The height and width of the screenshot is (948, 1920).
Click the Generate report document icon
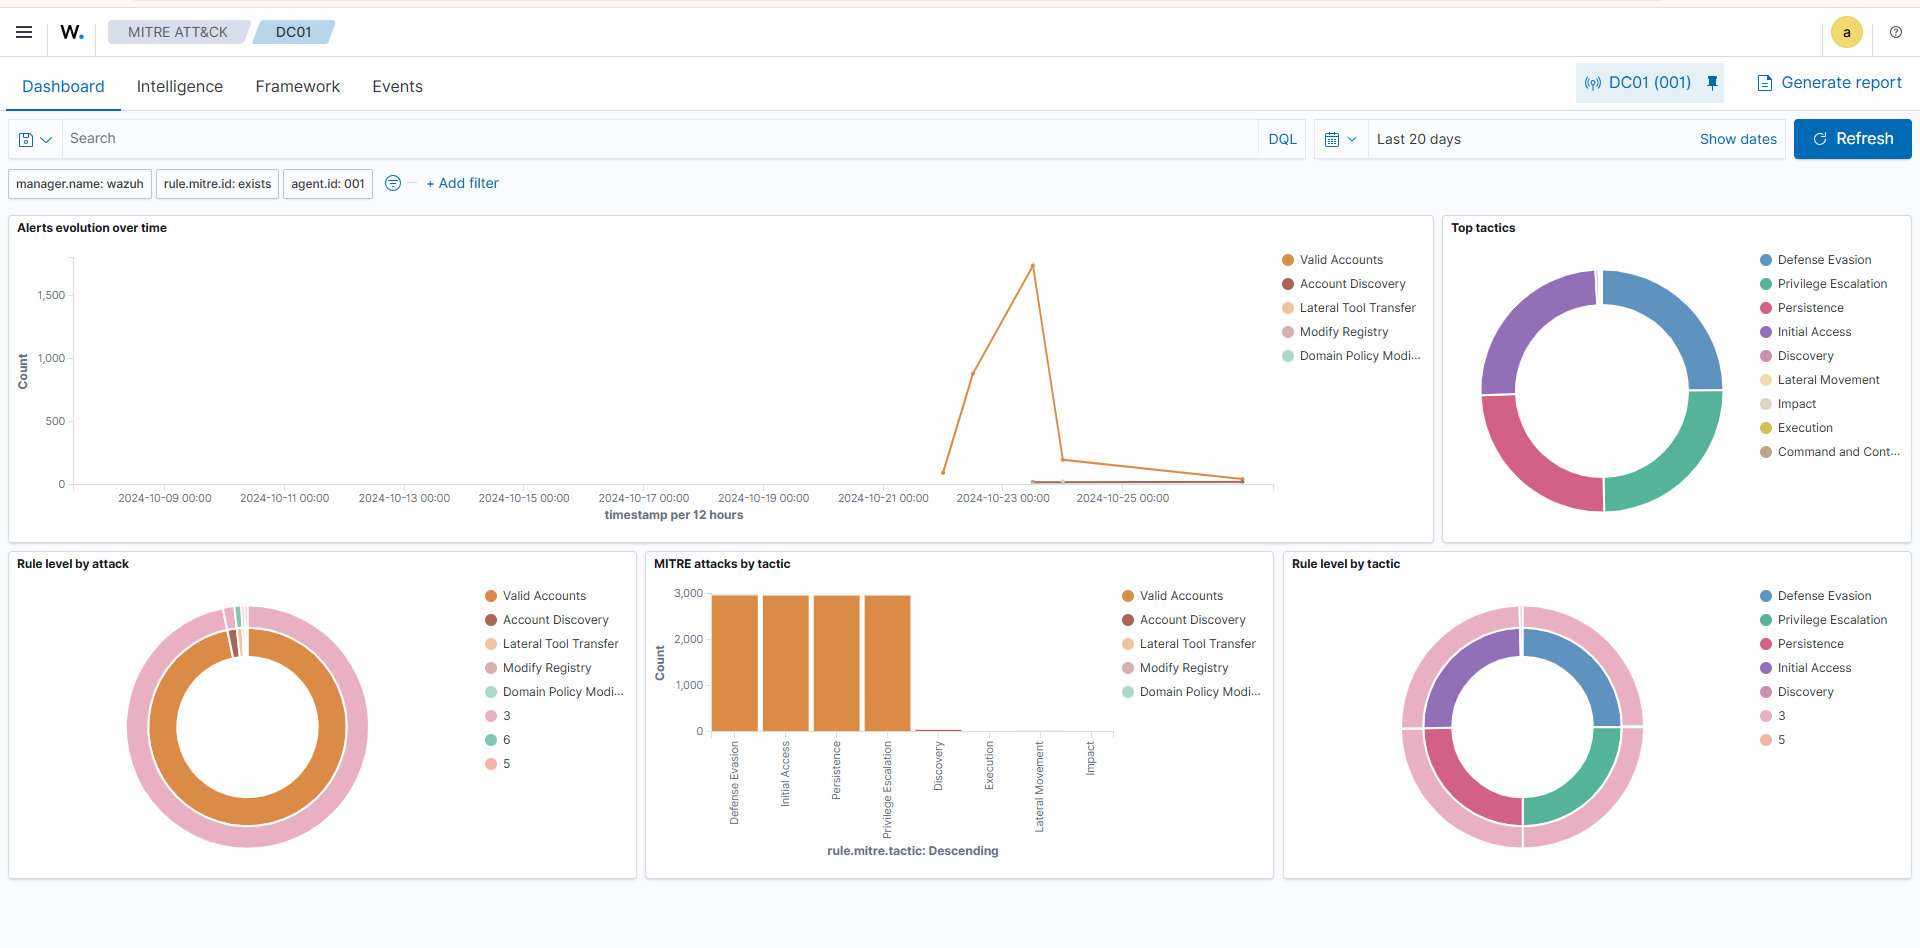point(1764,83)
